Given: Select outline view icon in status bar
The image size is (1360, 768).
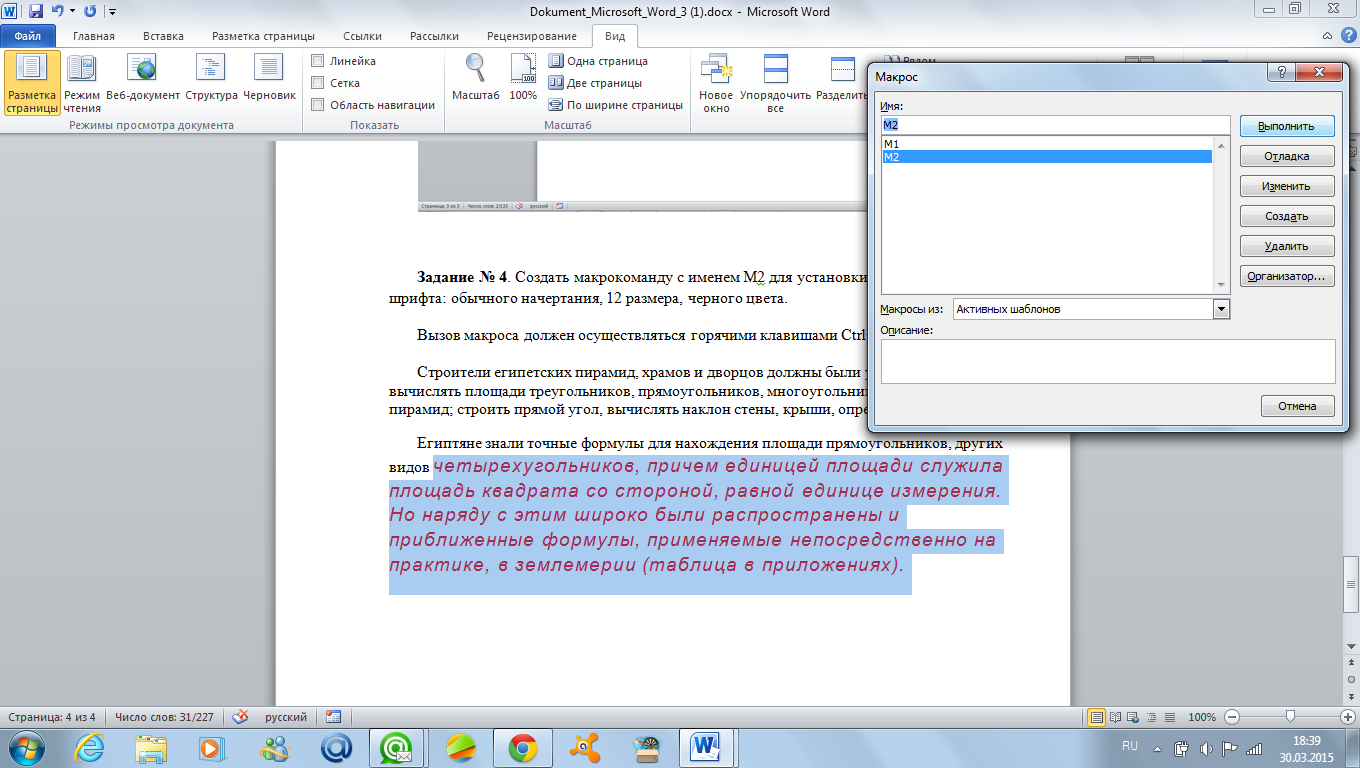Looking at the screenshot, I should point(1151,717).
